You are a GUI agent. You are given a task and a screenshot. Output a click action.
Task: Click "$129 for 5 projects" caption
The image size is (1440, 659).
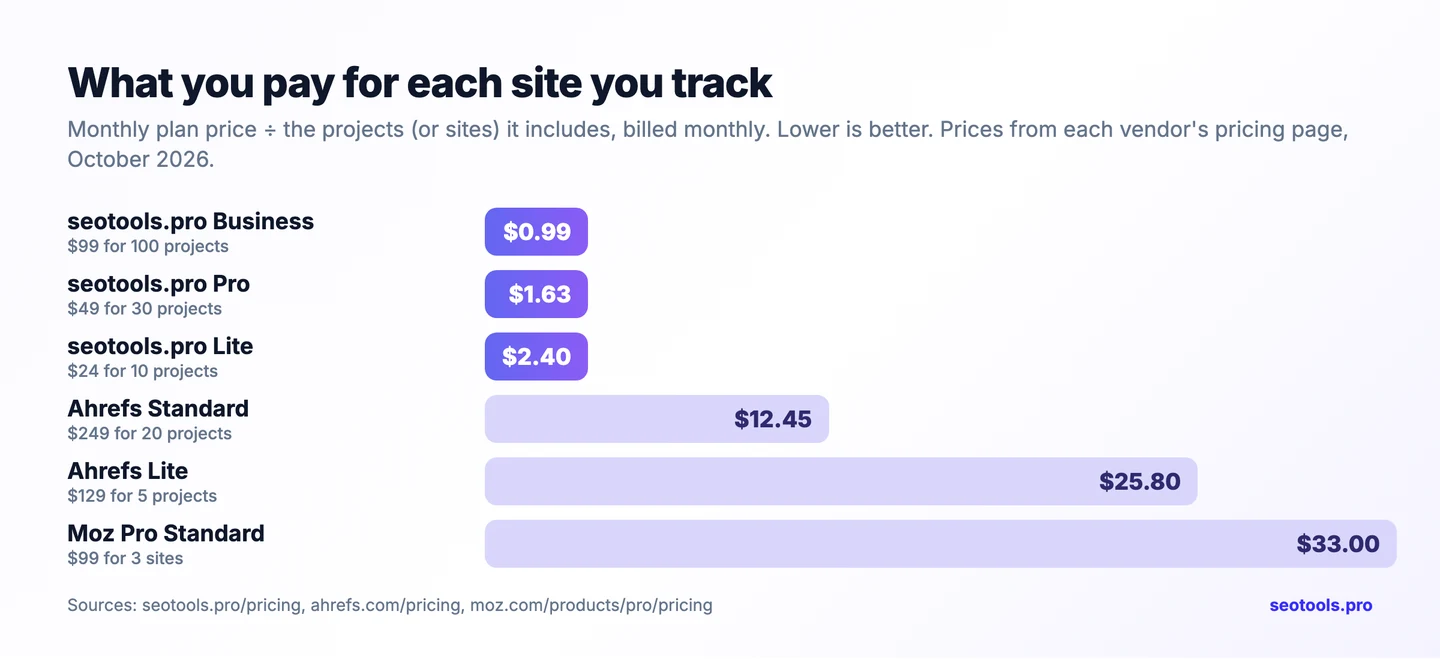pos(142,496)
